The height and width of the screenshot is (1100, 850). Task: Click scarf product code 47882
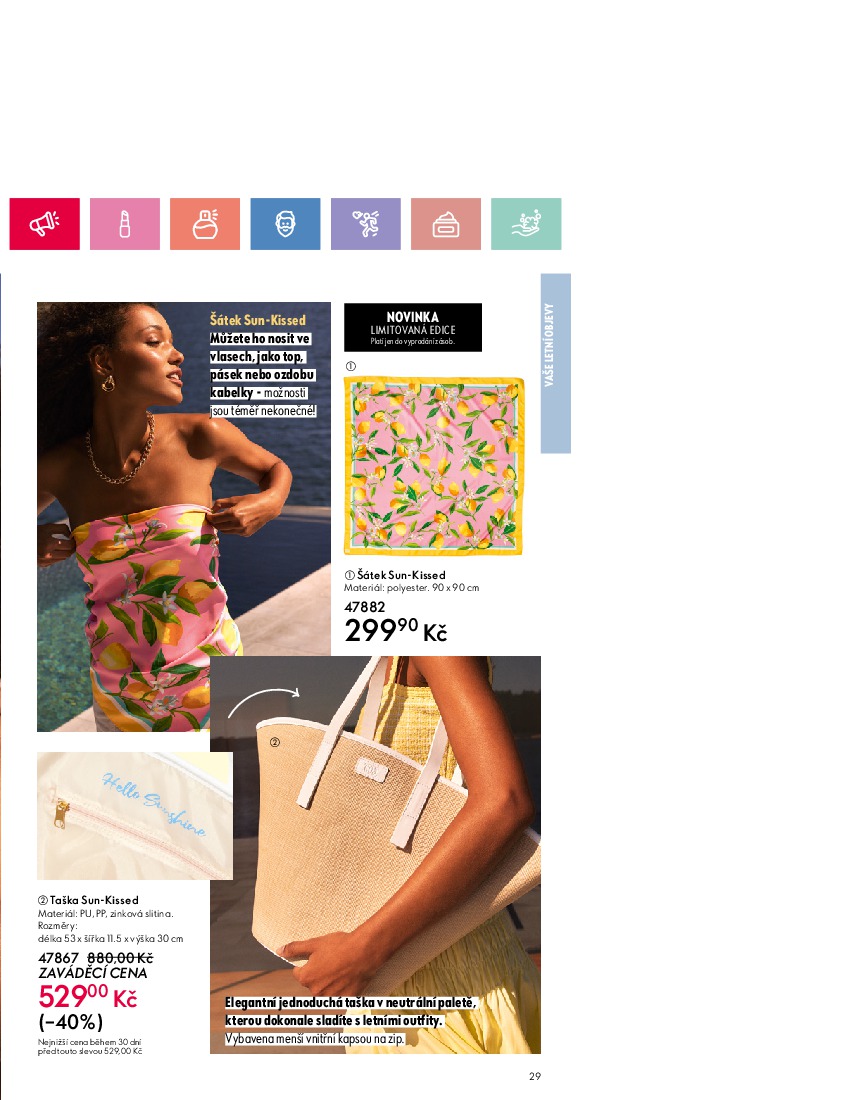pyautogui.click(x=364, y=607)
